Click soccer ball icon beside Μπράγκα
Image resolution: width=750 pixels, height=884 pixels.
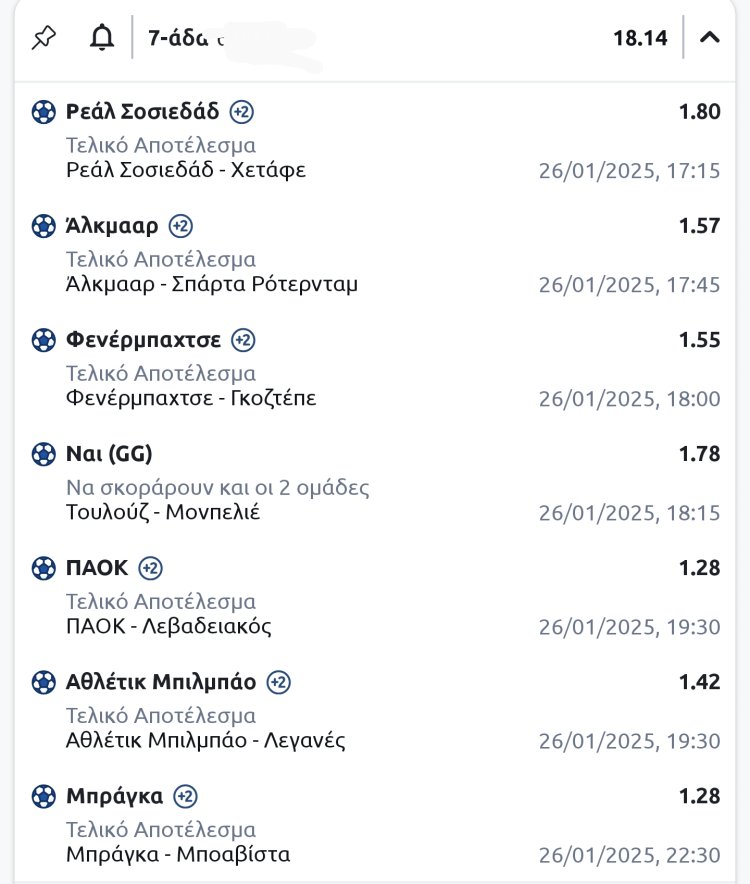(44, 796)
